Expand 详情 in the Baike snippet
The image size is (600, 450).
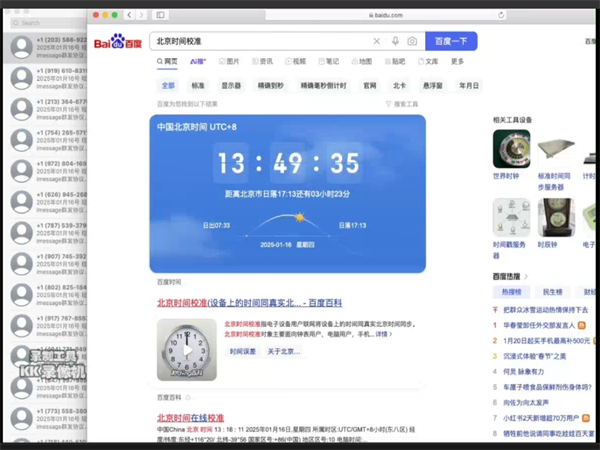(x=384, y=334)
